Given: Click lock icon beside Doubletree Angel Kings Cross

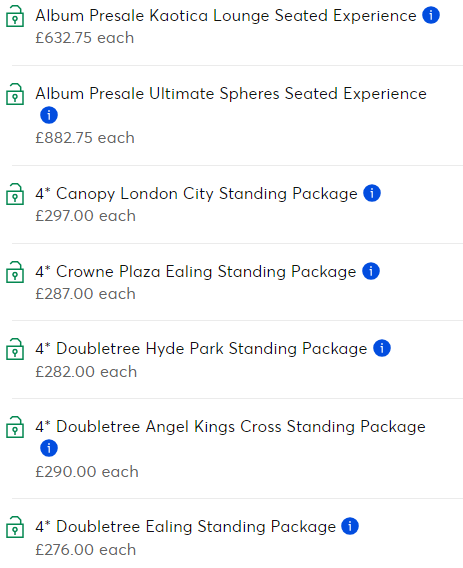Looking at the screenshot, I should coord(15,427).
